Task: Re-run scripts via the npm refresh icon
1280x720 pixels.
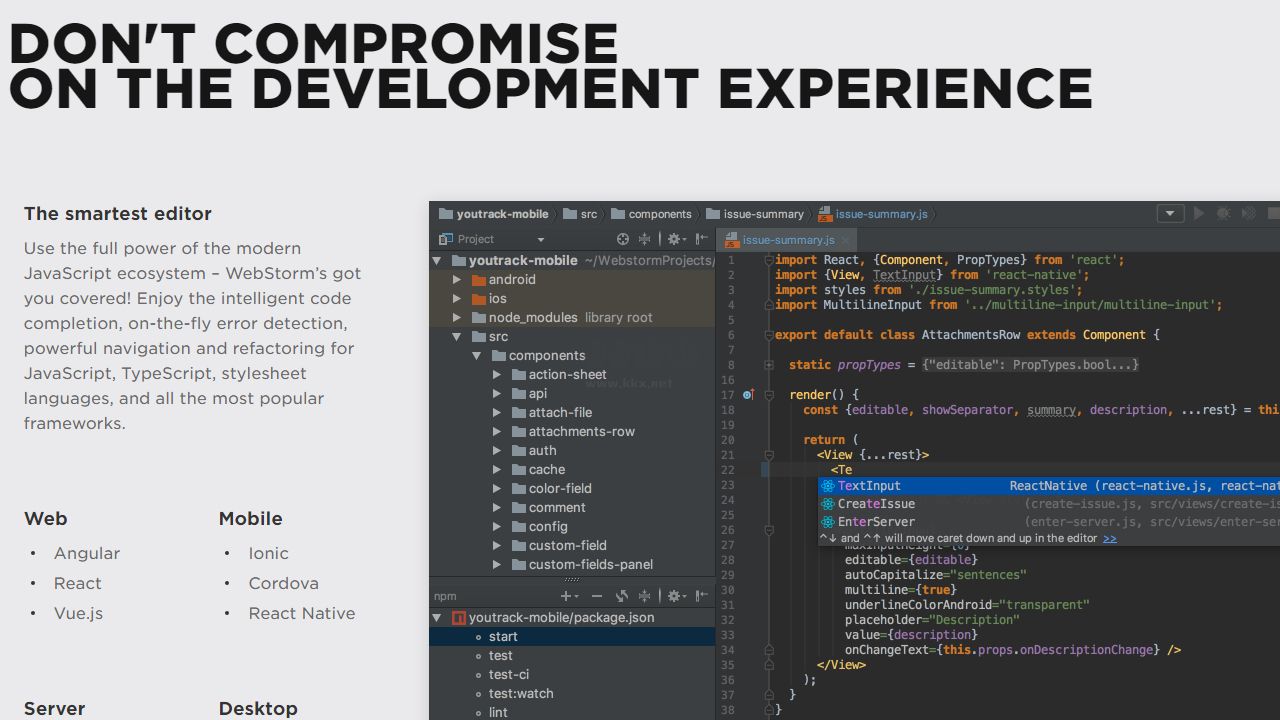Action: pos(622,596)
